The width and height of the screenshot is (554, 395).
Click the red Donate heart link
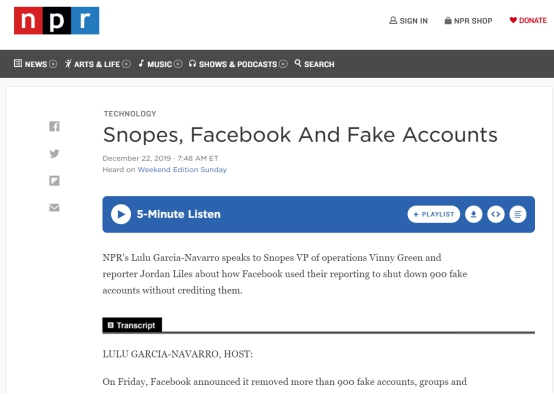pos(528,20)
